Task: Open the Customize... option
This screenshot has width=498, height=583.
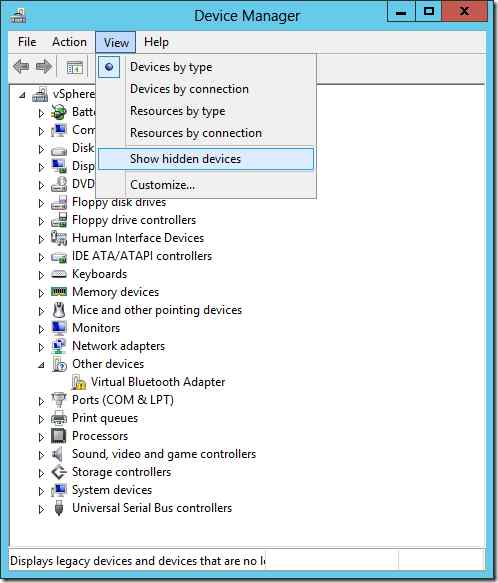Action: (206, 185)
